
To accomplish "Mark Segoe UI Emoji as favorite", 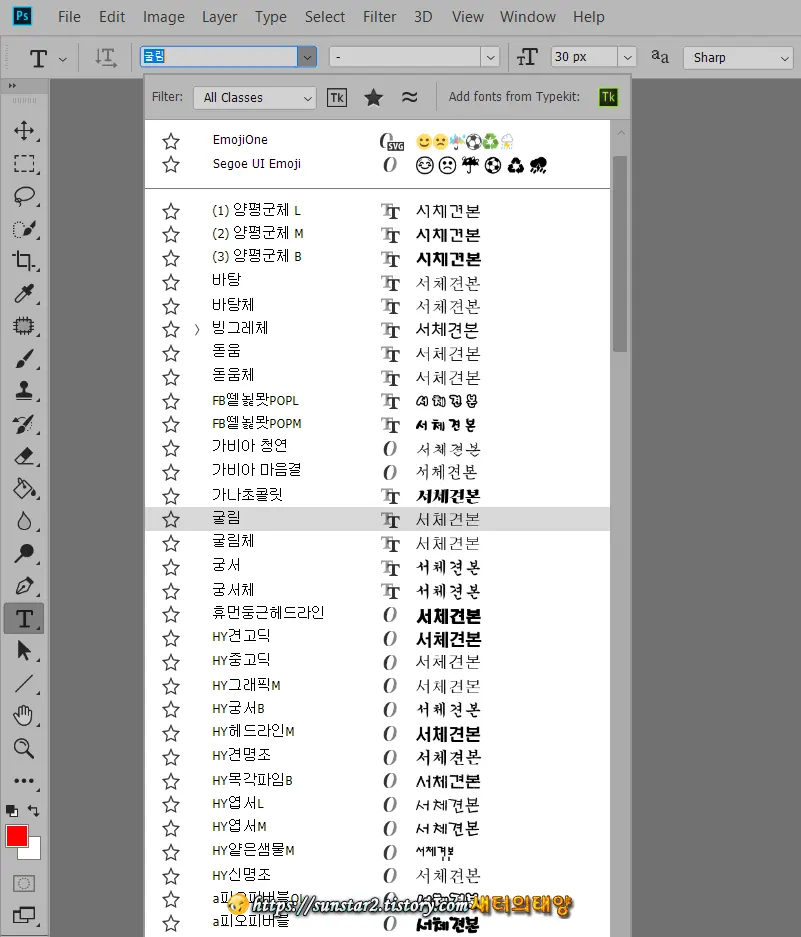I will coord(171,164).
